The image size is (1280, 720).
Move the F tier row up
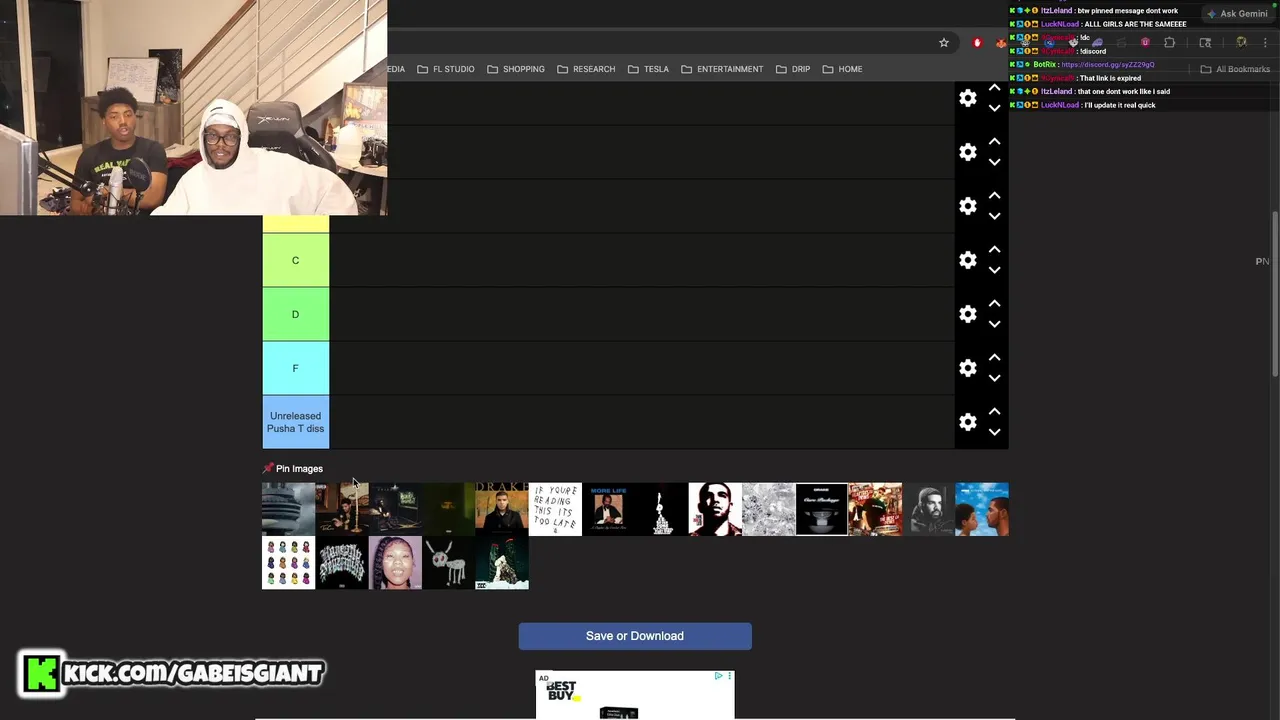994,357
